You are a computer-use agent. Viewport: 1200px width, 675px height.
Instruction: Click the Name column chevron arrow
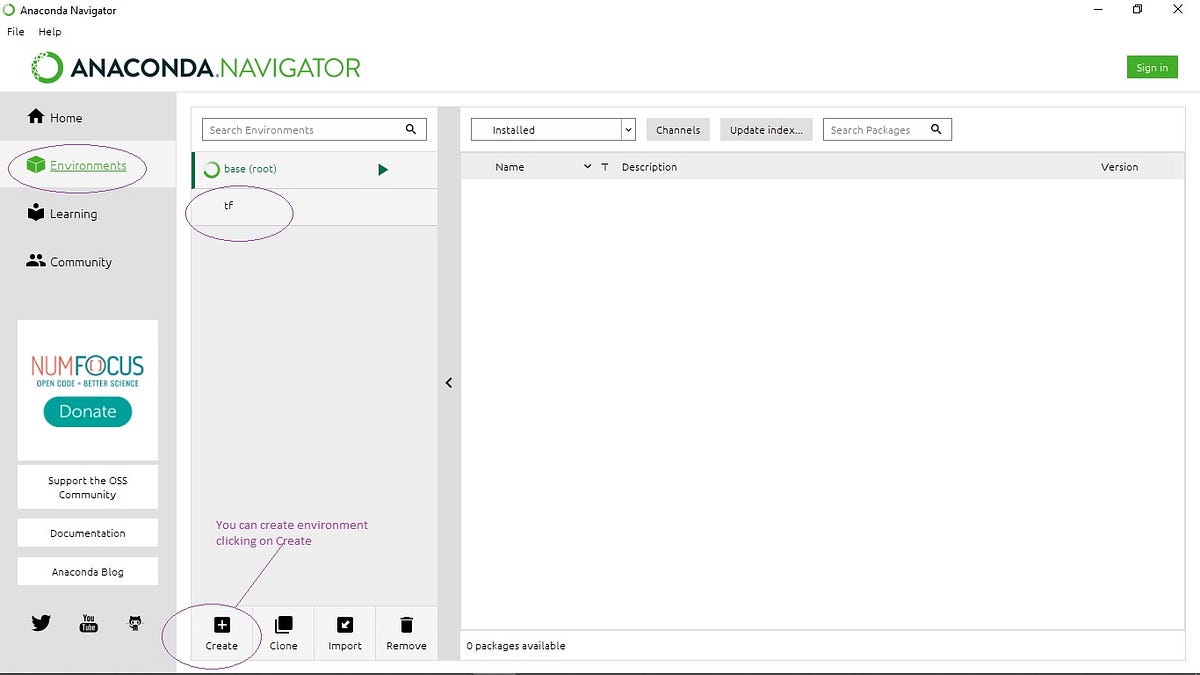tap(587, 167)
